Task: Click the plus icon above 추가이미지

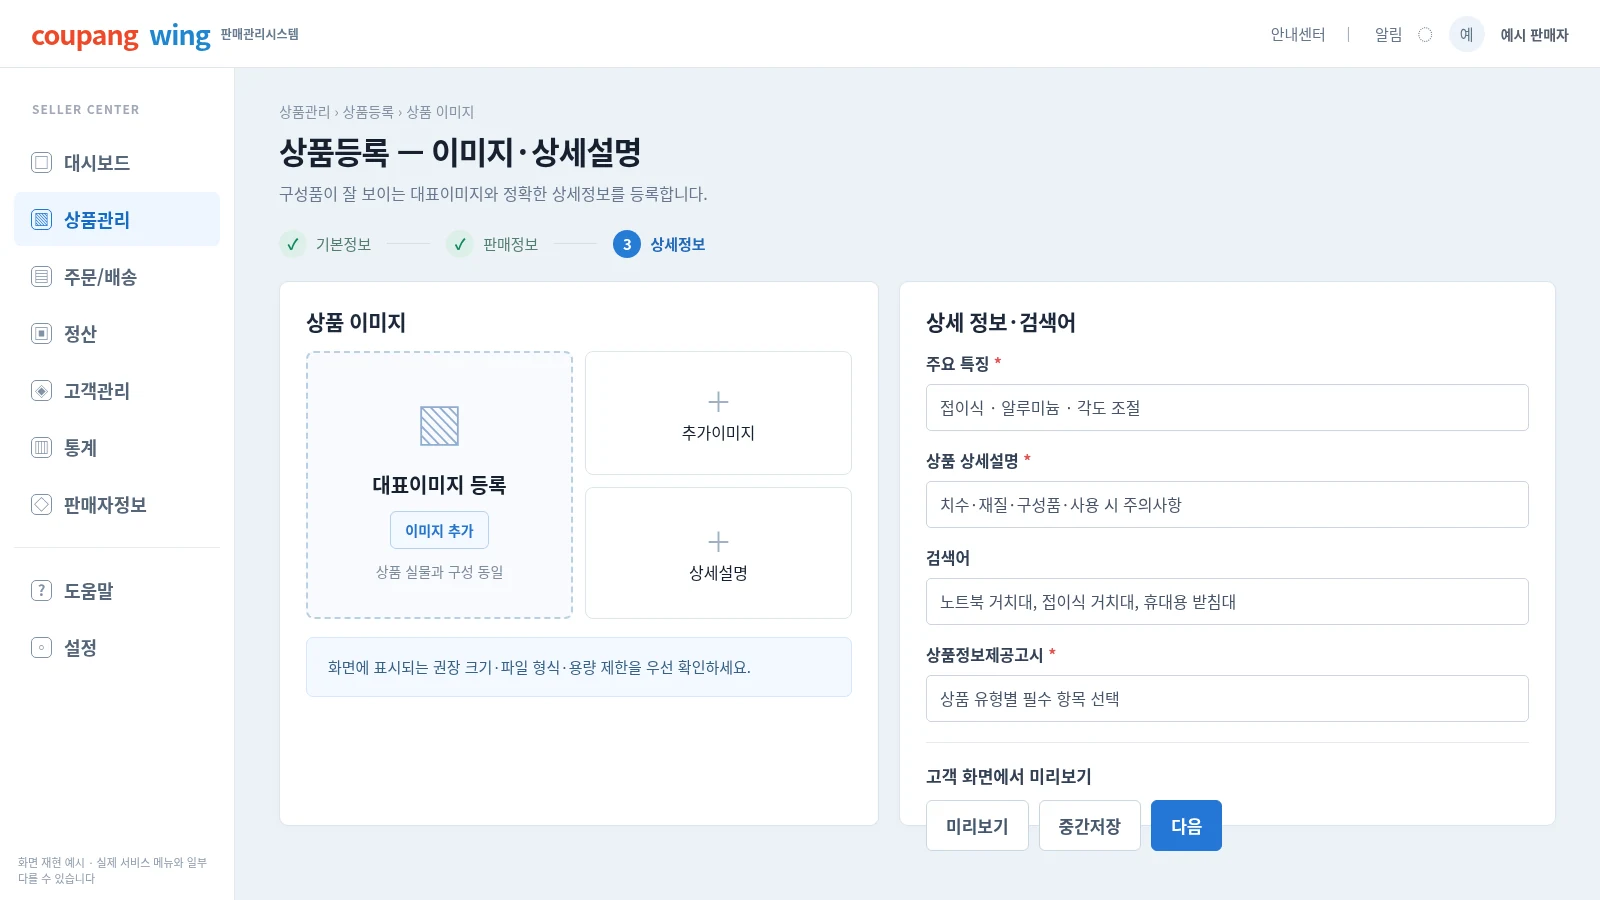Action: 718,402
